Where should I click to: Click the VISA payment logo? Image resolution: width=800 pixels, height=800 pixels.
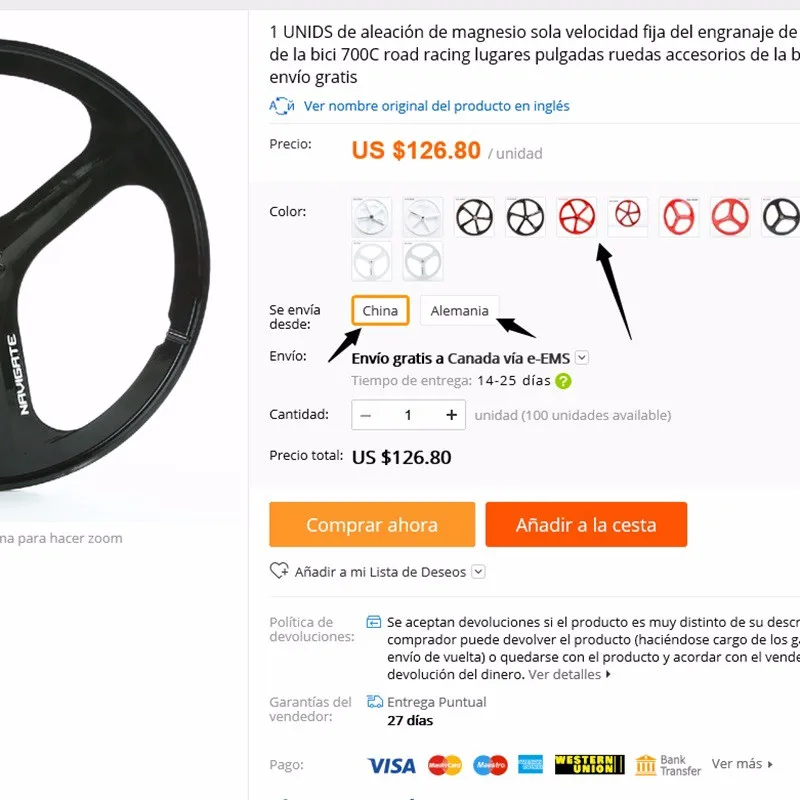(x=392, y=765)
